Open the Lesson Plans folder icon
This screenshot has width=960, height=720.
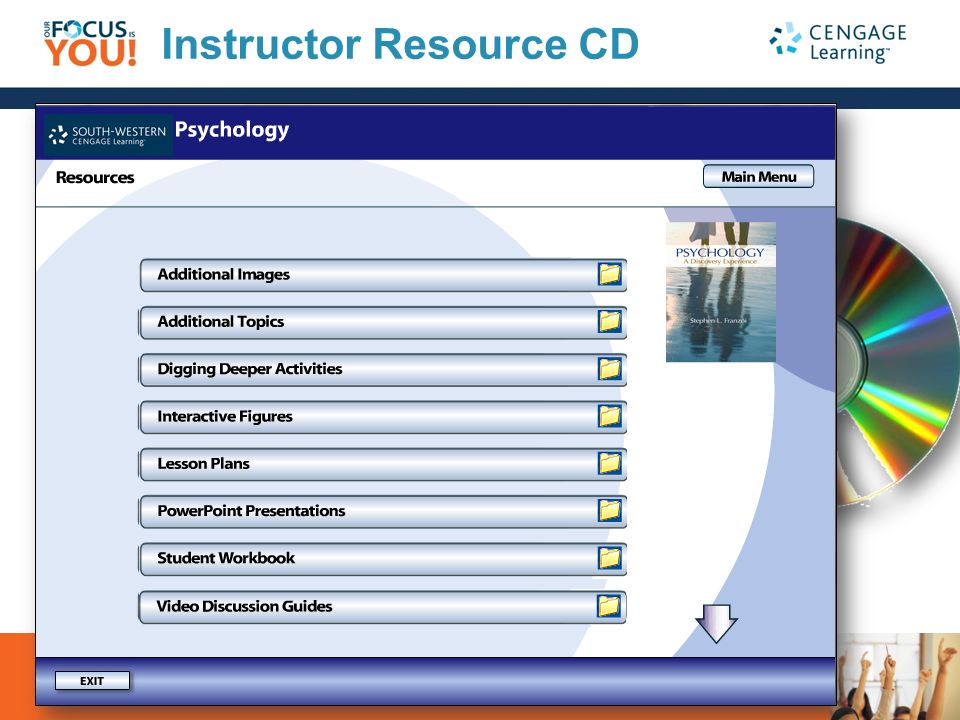[610, 463]
